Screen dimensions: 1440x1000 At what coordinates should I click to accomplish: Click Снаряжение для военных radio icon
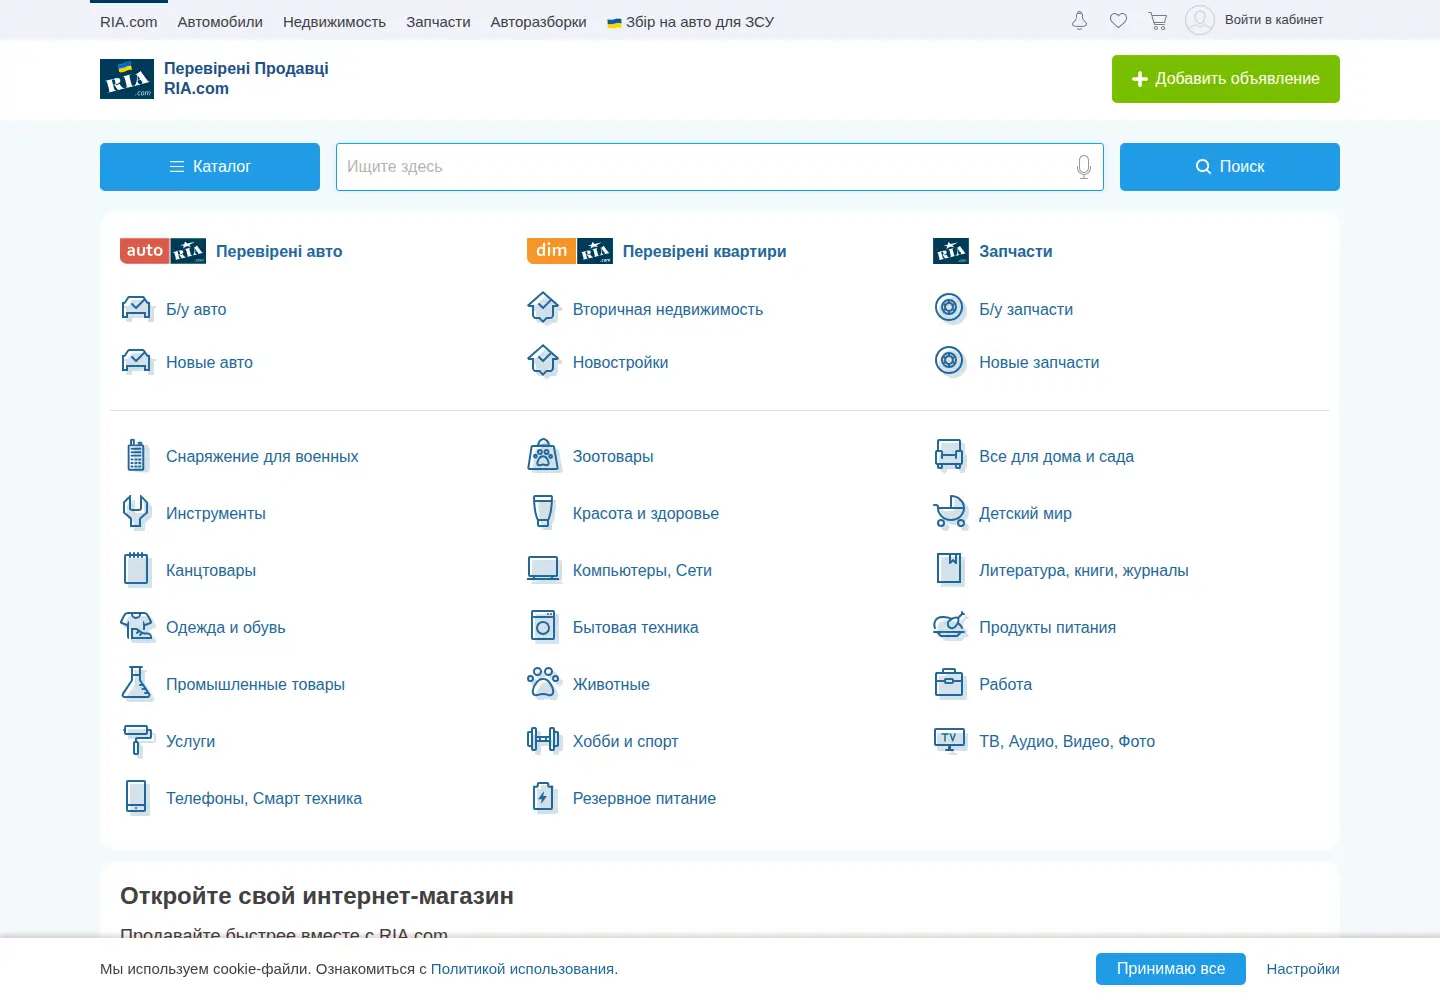coord(137,456)
